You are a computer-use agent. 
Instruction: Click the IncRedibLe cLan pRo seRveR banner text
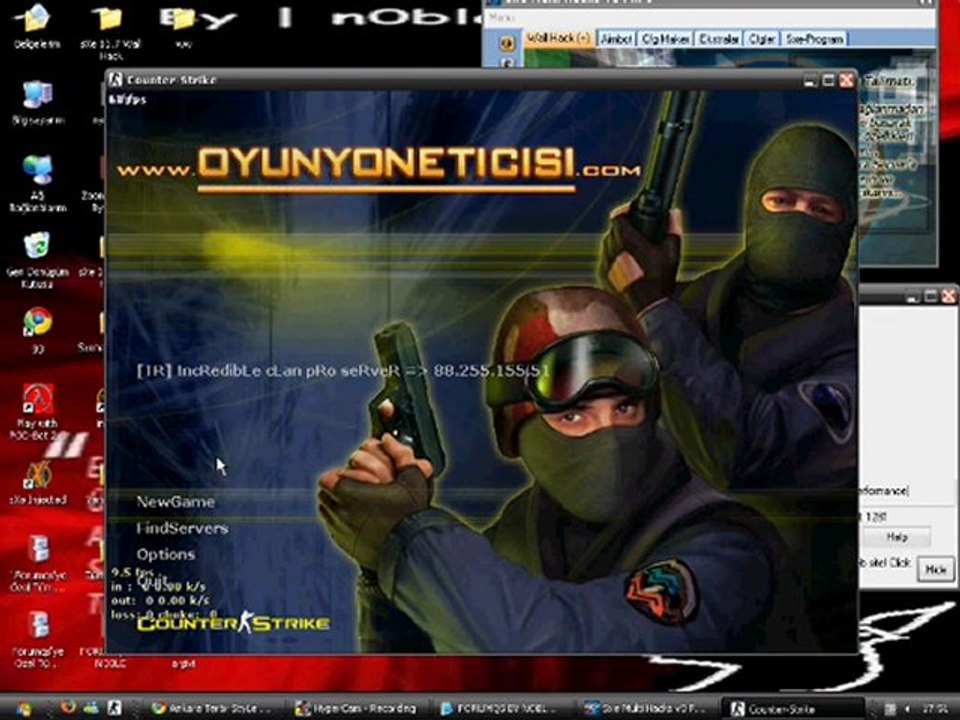pyautogui.click(x=343, y=371)
